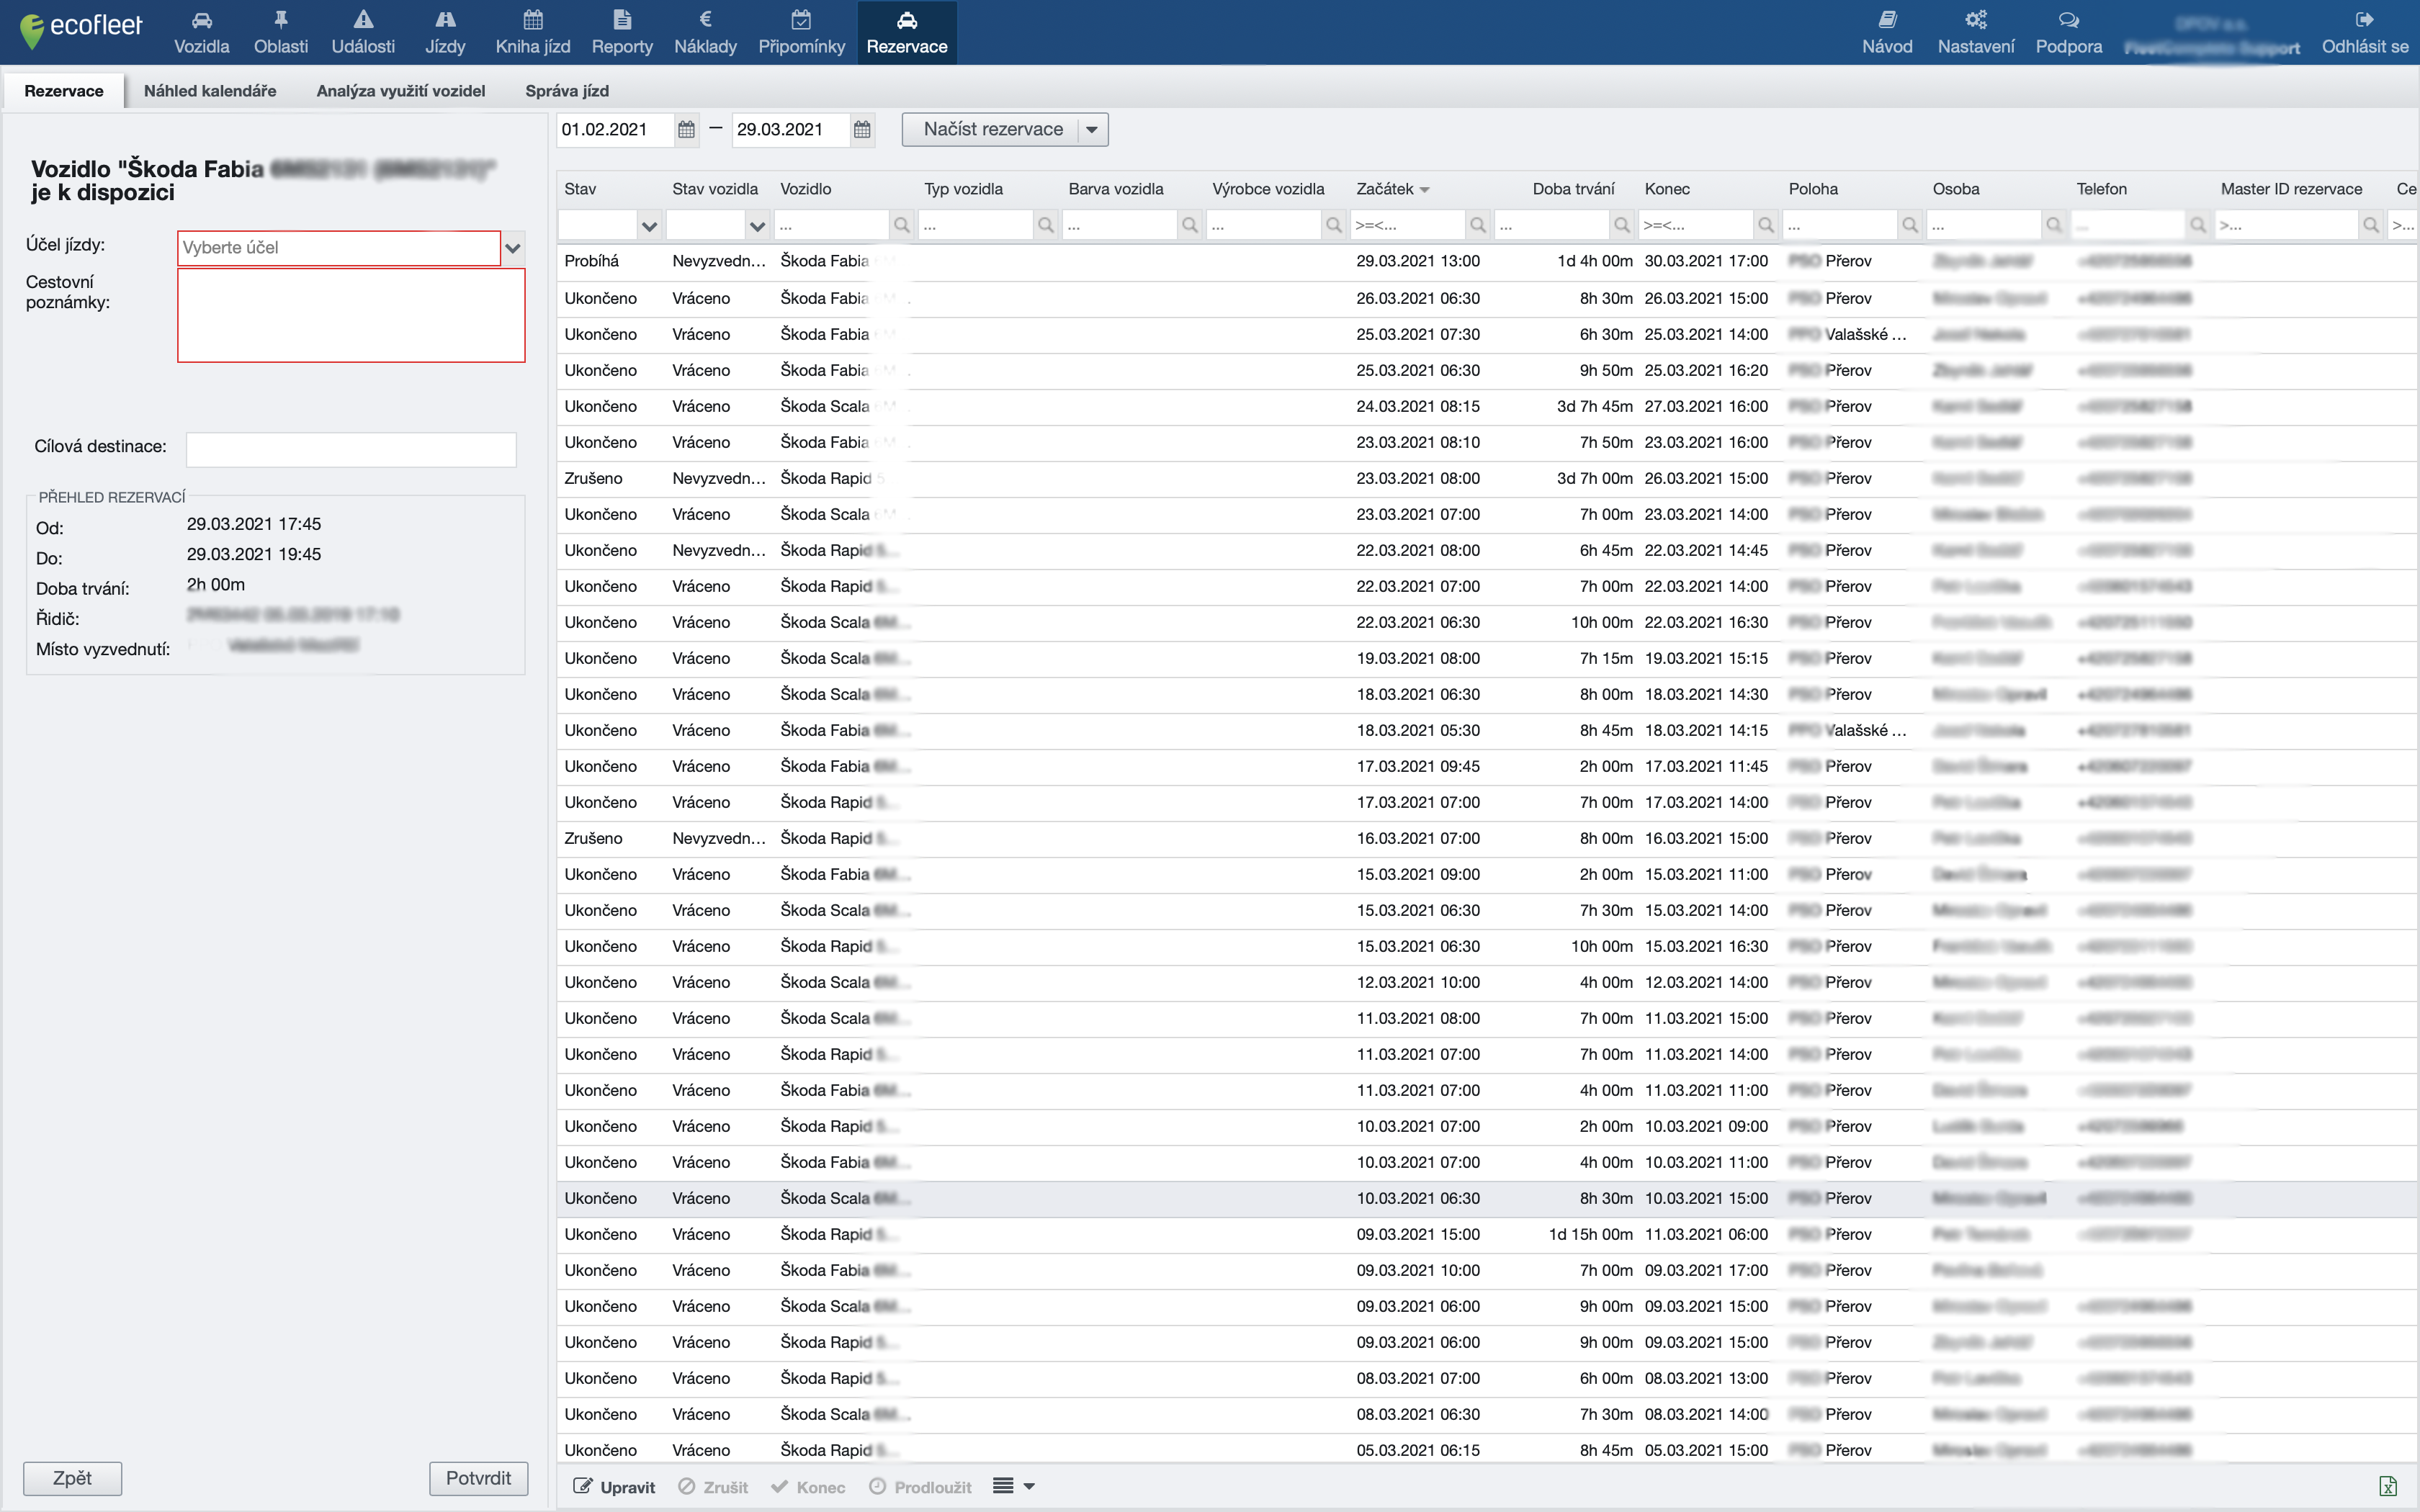The width and height of the screenshot is (2420, 1512).
Task: Click search icon in Vozidlo filter
Action: [902, 226]
